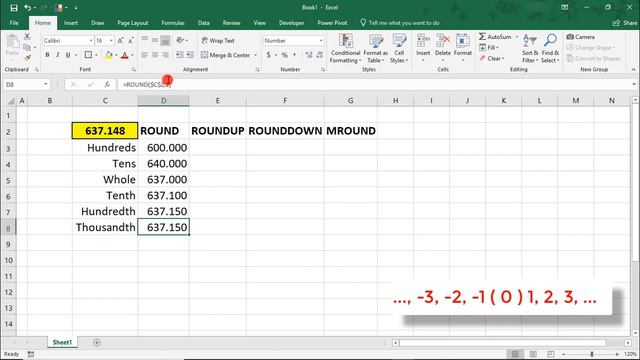Open the Calibri font name dropdown
The width and height of the screenshot is (640, 360).
91,40
